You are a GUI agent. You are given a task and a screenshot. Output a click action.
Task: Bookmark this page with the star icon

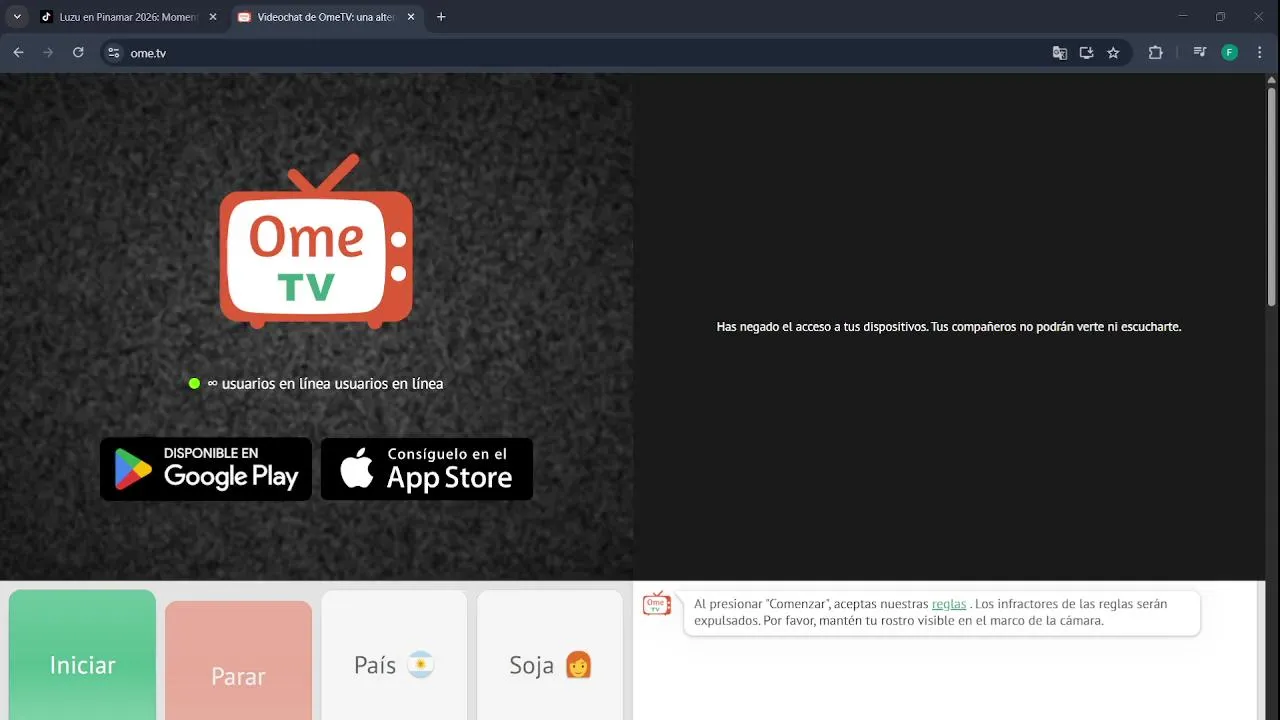(1113, 53)
